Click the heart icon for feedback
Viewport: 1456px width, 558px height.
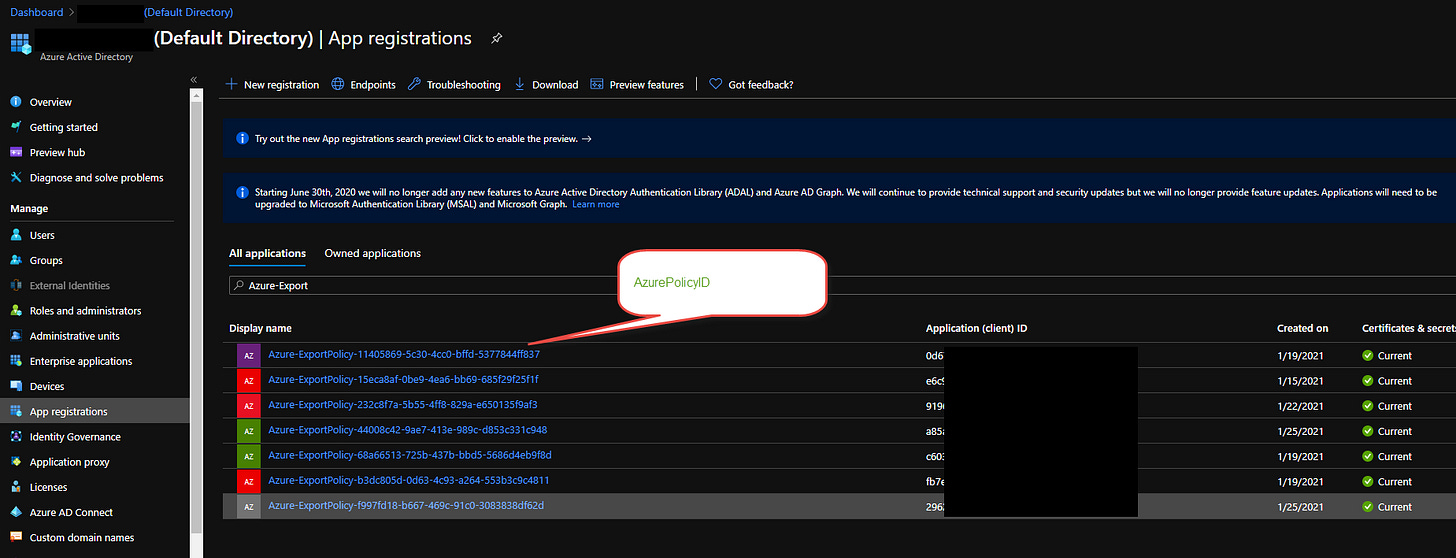pyautogui.click(x=715, y=85)
